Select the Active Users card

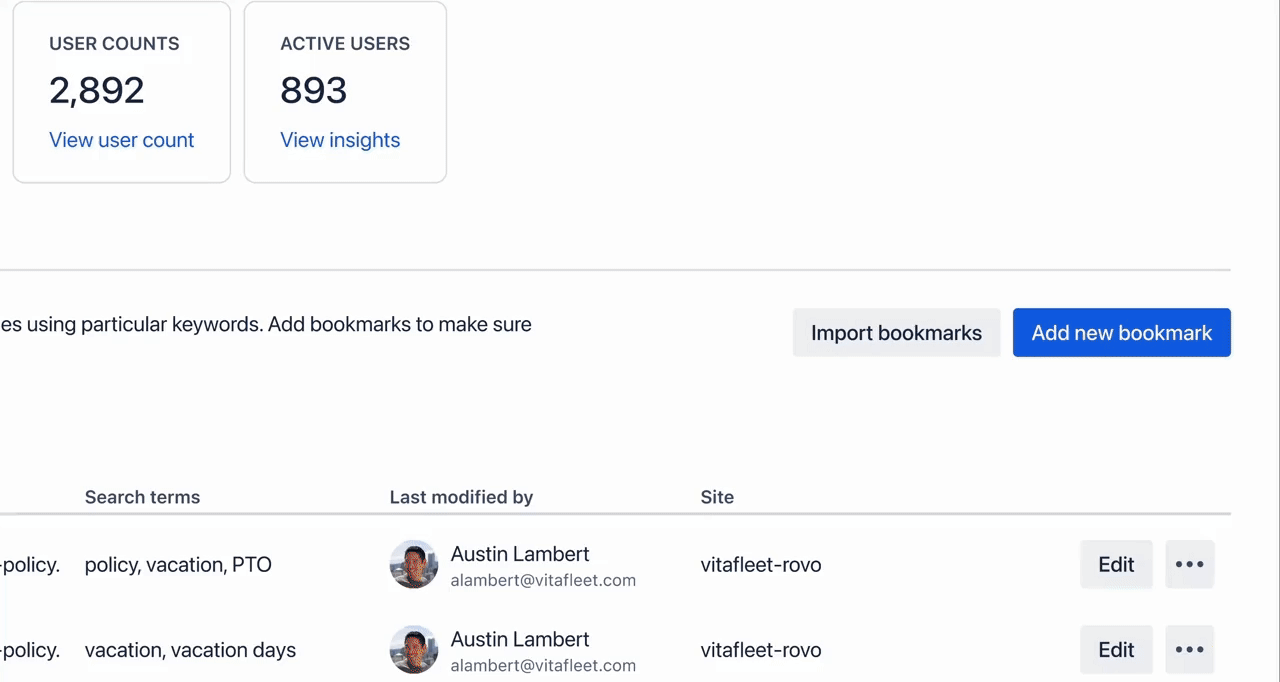(345, 91)
